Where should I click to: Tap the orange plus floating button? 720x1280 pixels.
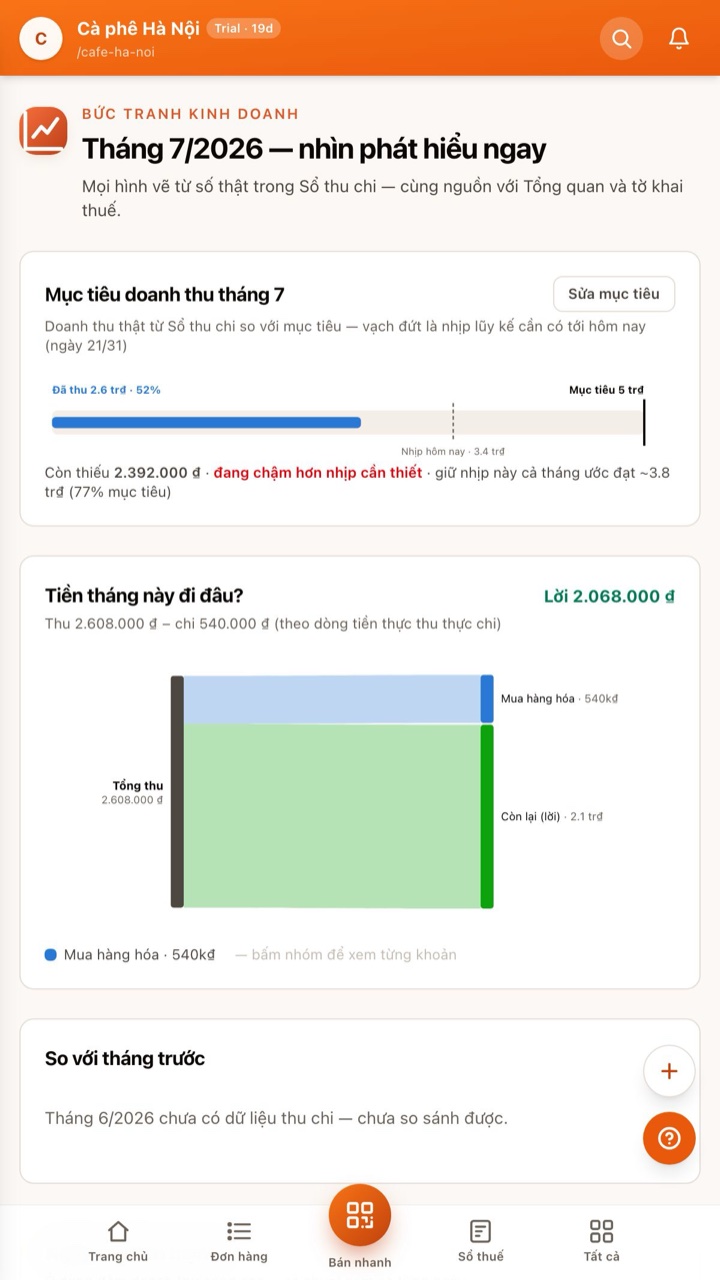pos(669,1071)
